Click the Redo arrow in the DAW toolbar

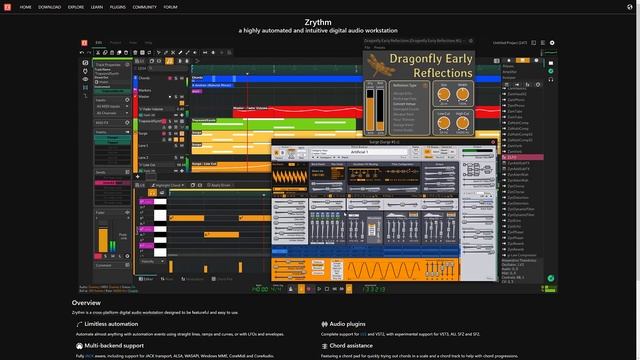[89, 53]
